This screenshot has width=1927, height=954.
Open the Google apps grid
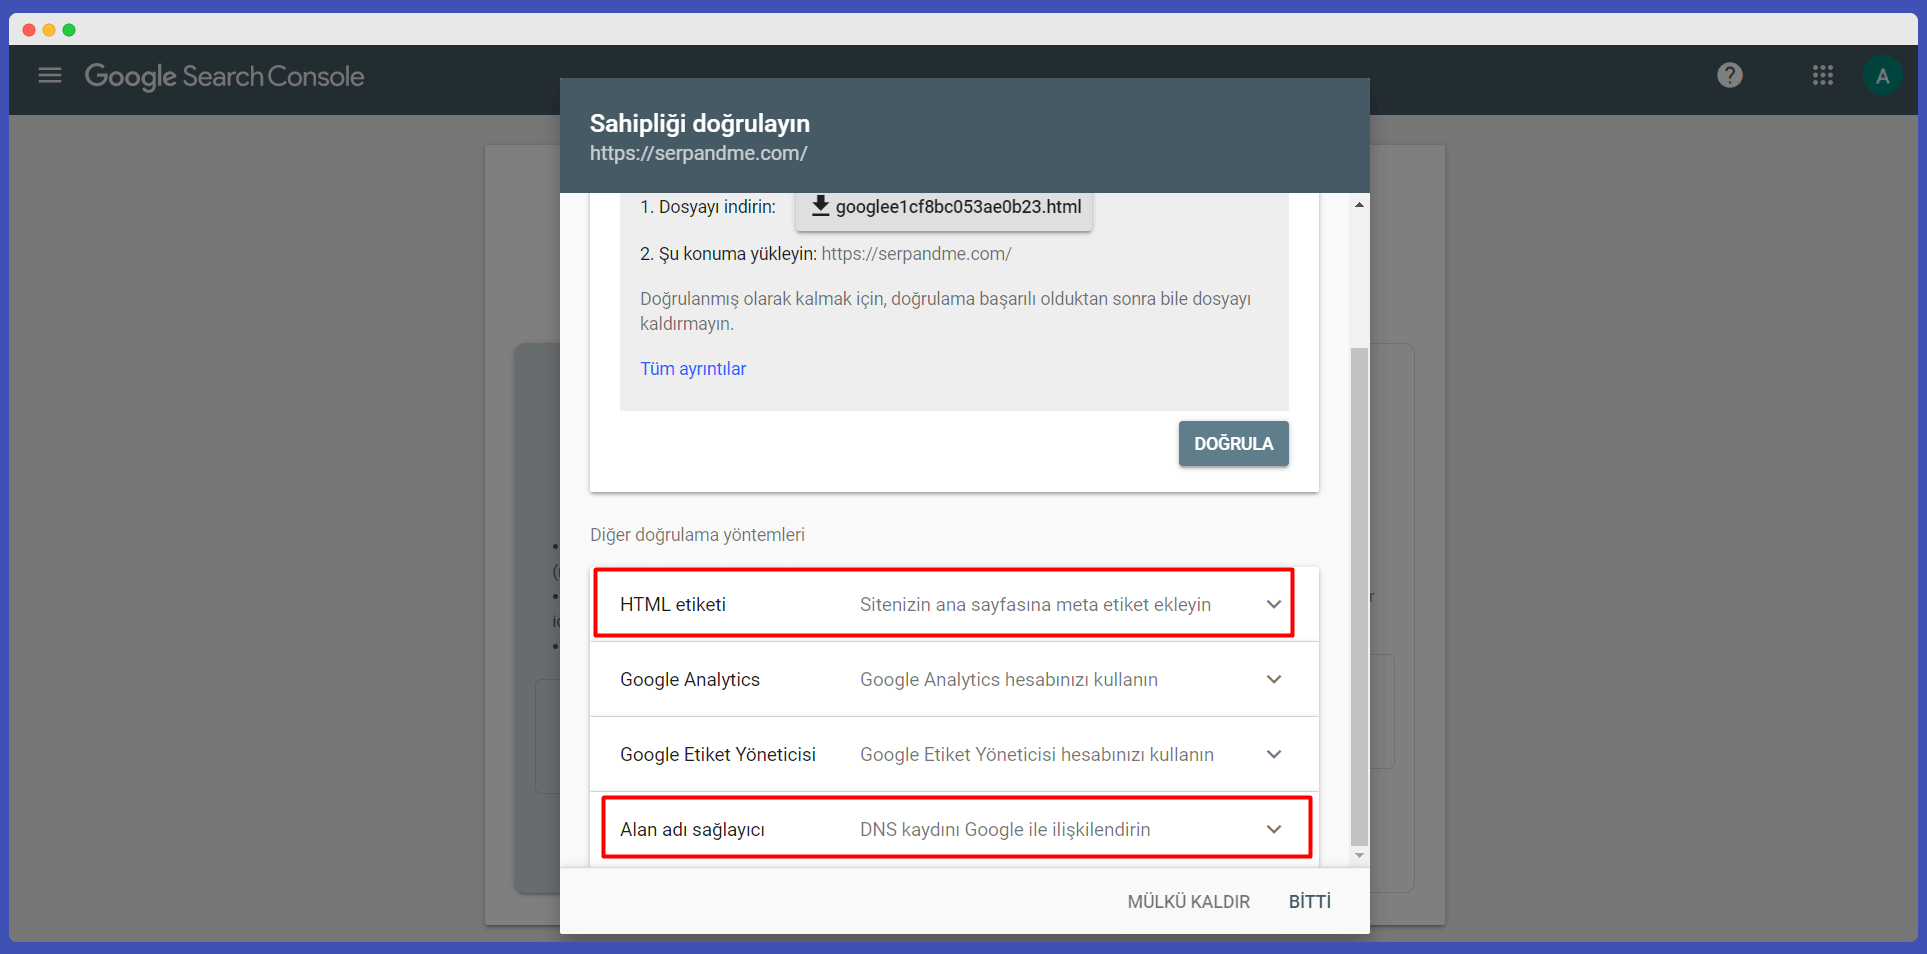tap(1823, 75)
